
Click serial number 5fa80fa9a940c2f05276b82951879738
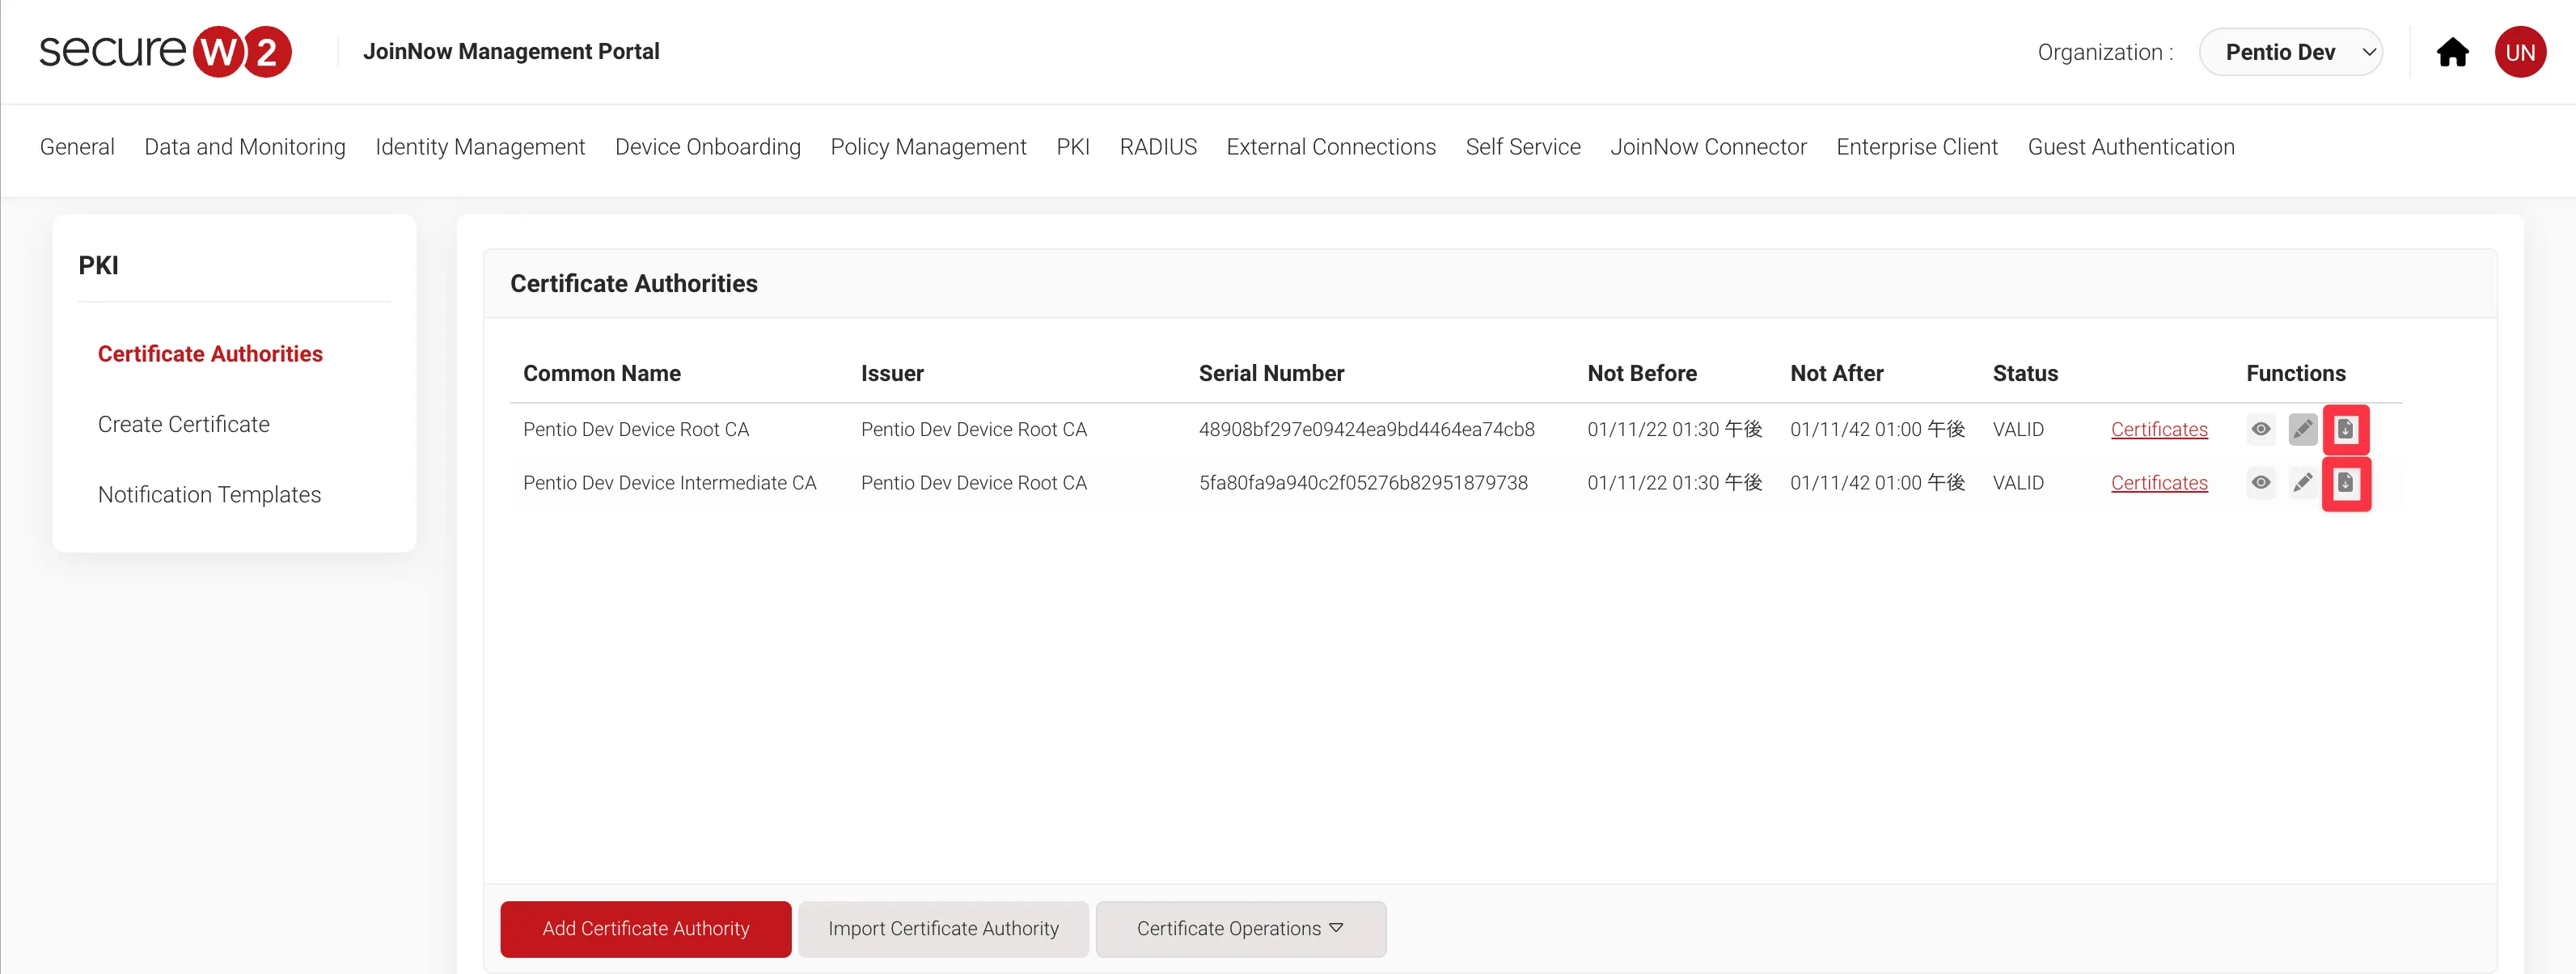[1363, 482]
